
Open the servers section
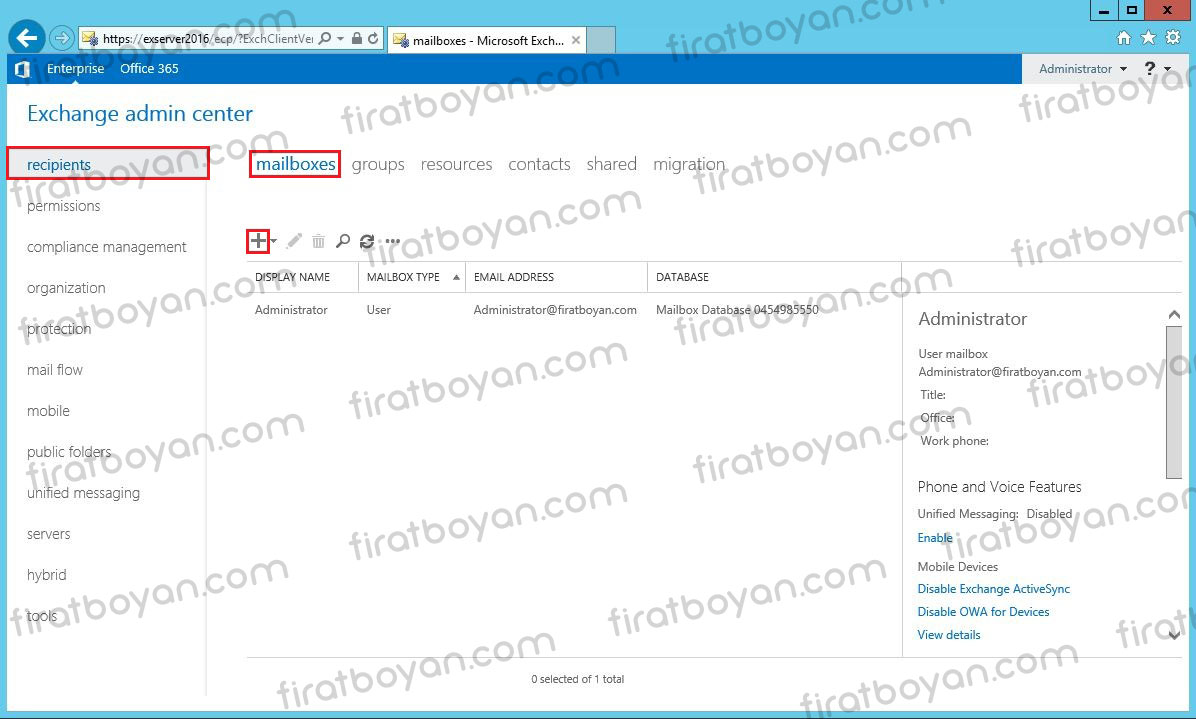click(48, 534)
